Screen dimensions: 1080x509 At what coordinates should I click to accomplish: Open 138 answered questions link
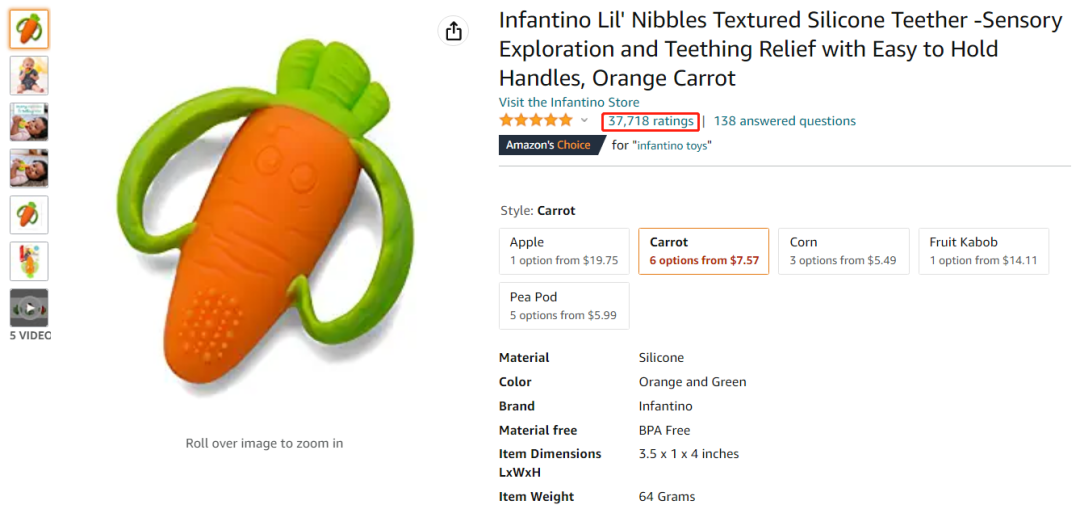coord(784,121)
